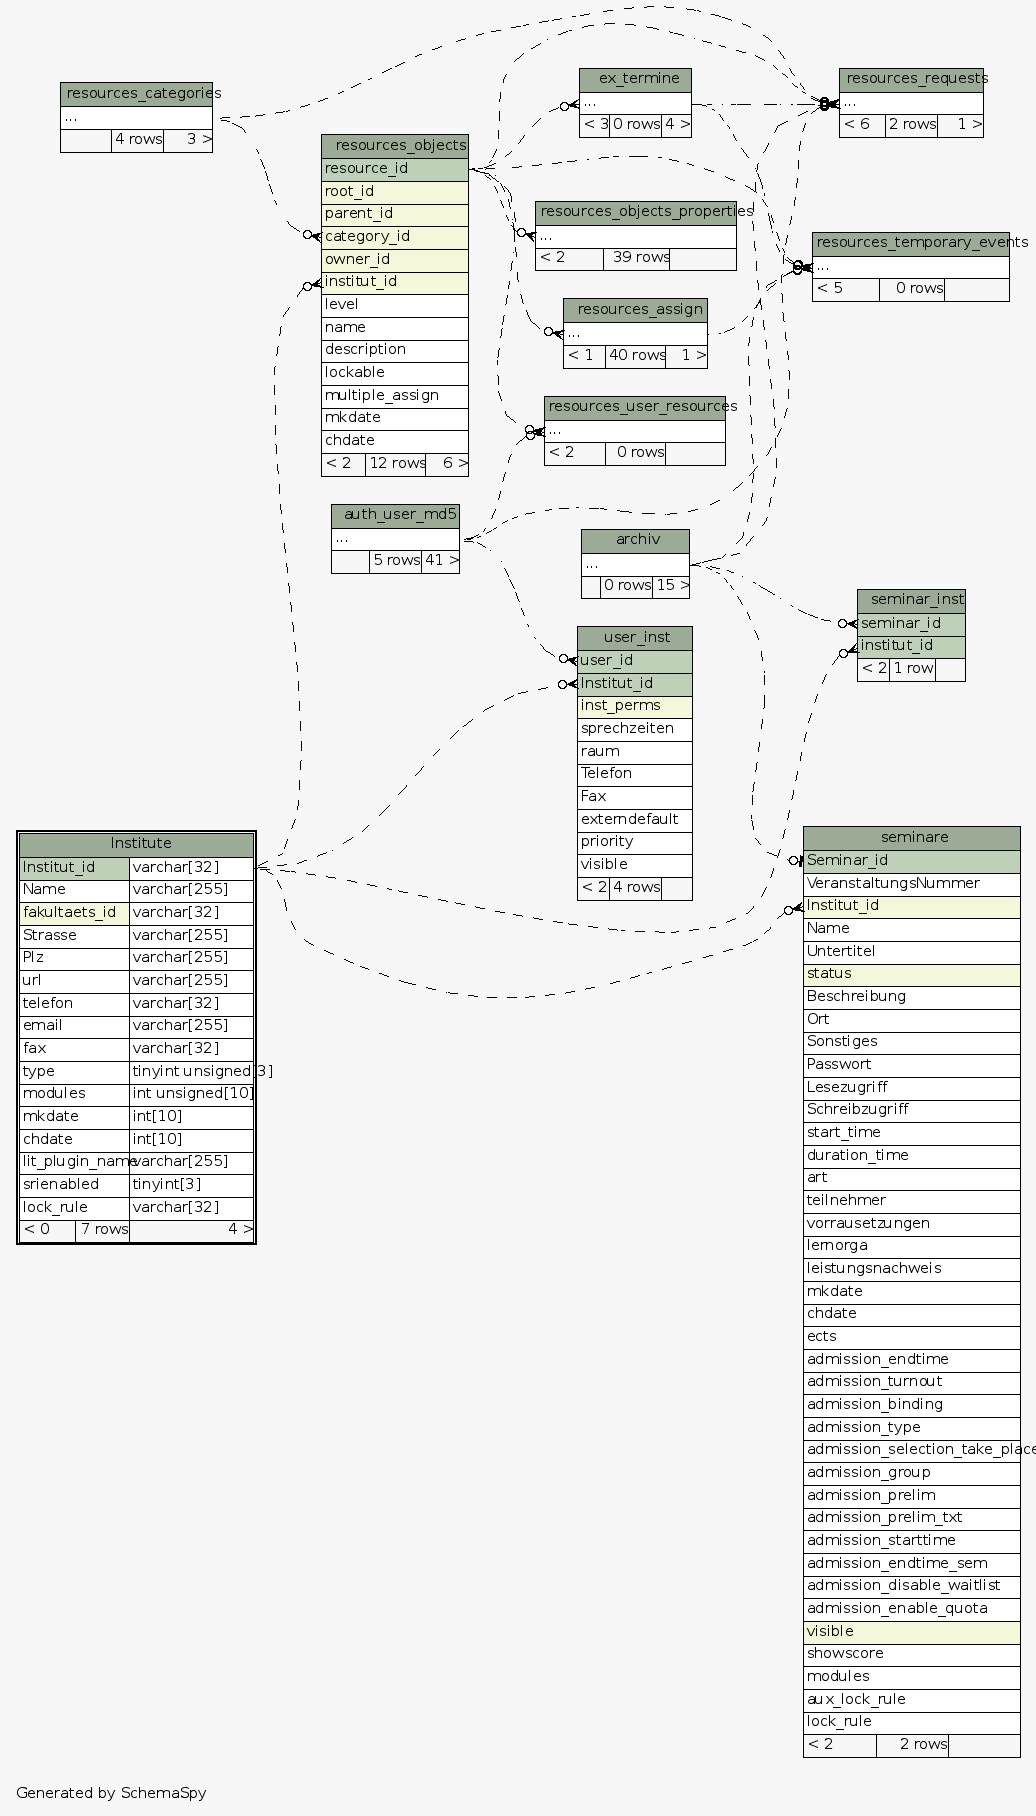Expand the ellipsis row under resources_user_resources

(635, 430)
